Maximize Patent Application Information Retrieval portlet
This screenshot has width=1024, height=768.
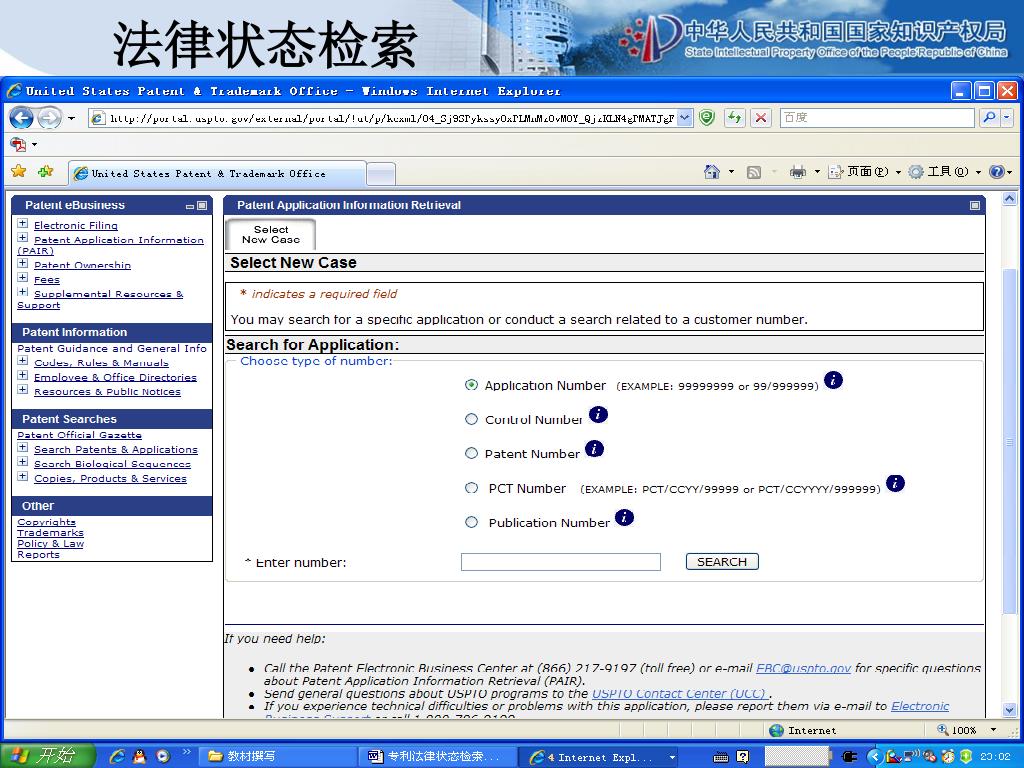pyautogui.click(x=975, y=206)
